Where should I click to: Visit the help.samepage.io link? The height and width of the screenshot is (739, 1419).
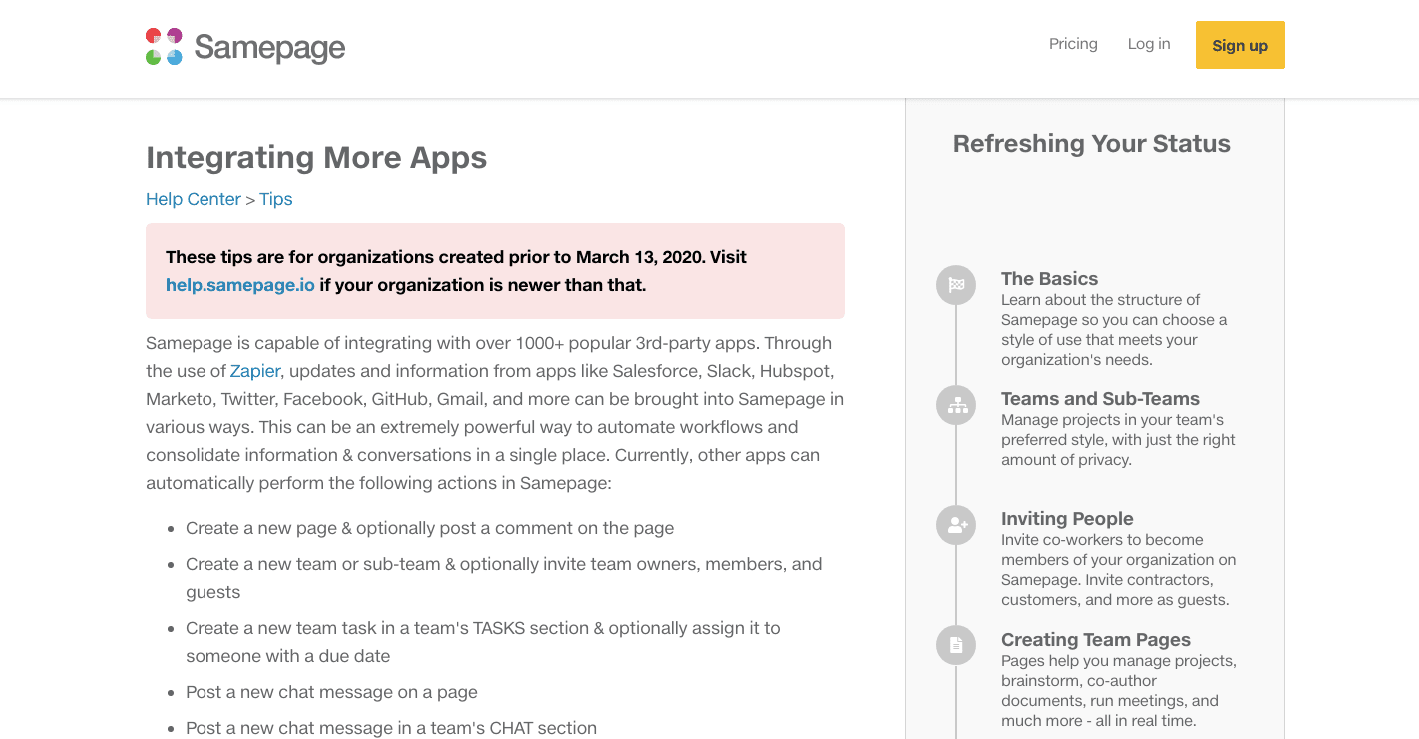coord(240,285)
